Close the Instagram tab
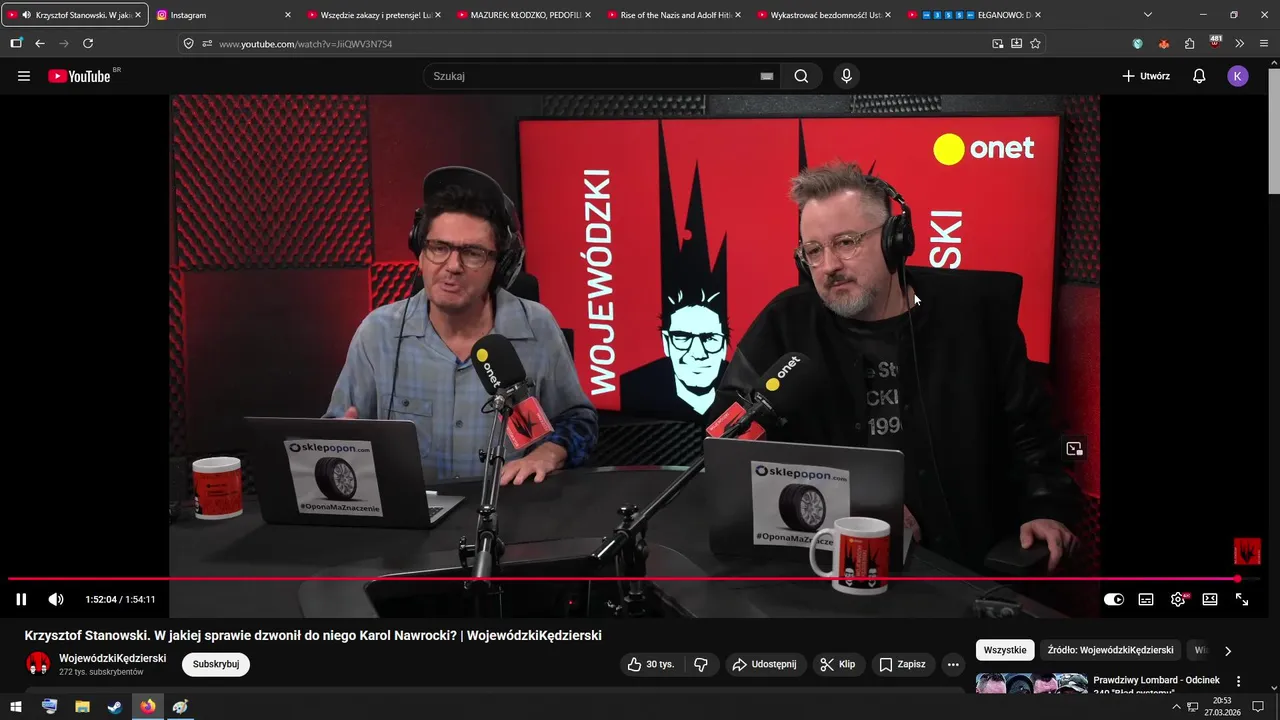 point(288,15)
